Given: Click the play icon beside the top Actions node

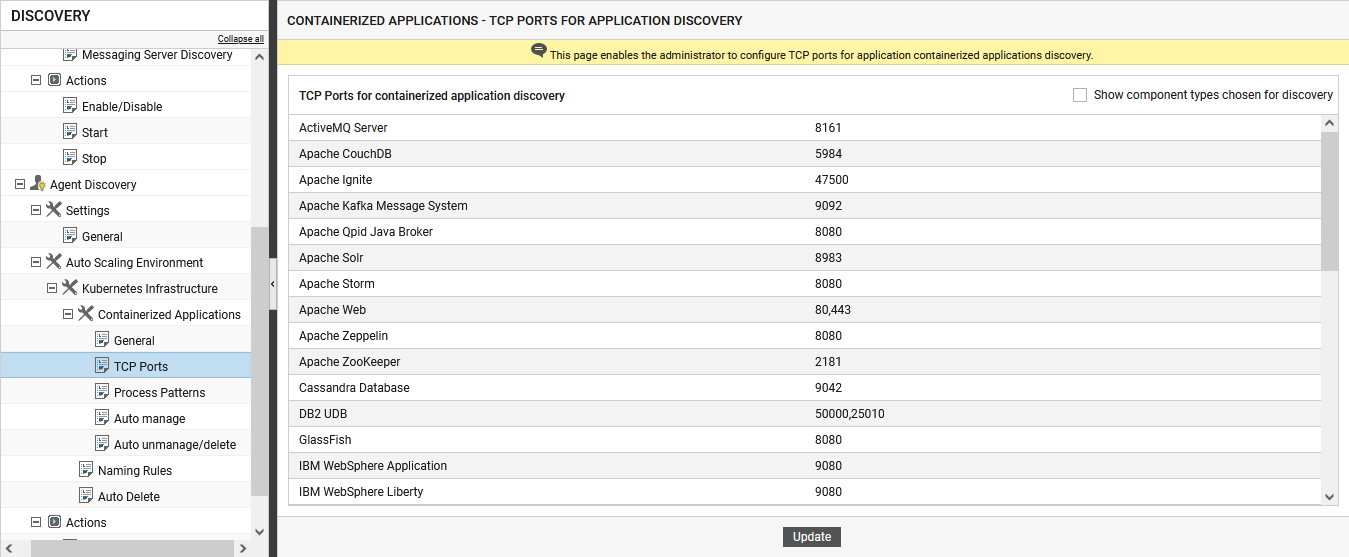Looking at the screenshot, I should coord(54,80).
